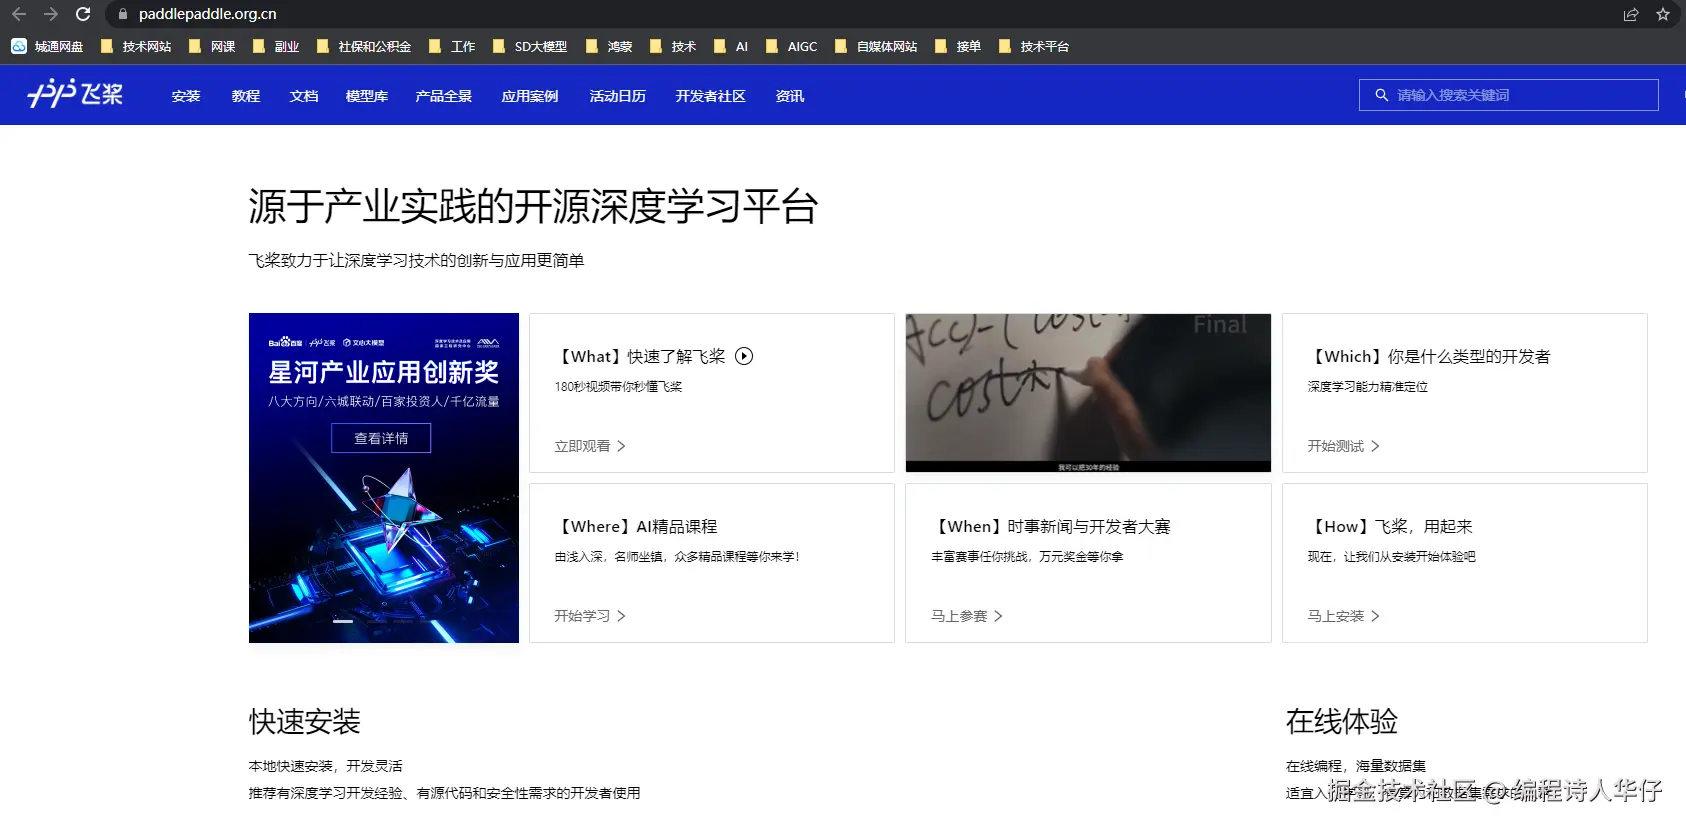This screenshot has height=828, width=1686.
Task: Open the 资讯 nav item
Action: (x=790, y=96)
